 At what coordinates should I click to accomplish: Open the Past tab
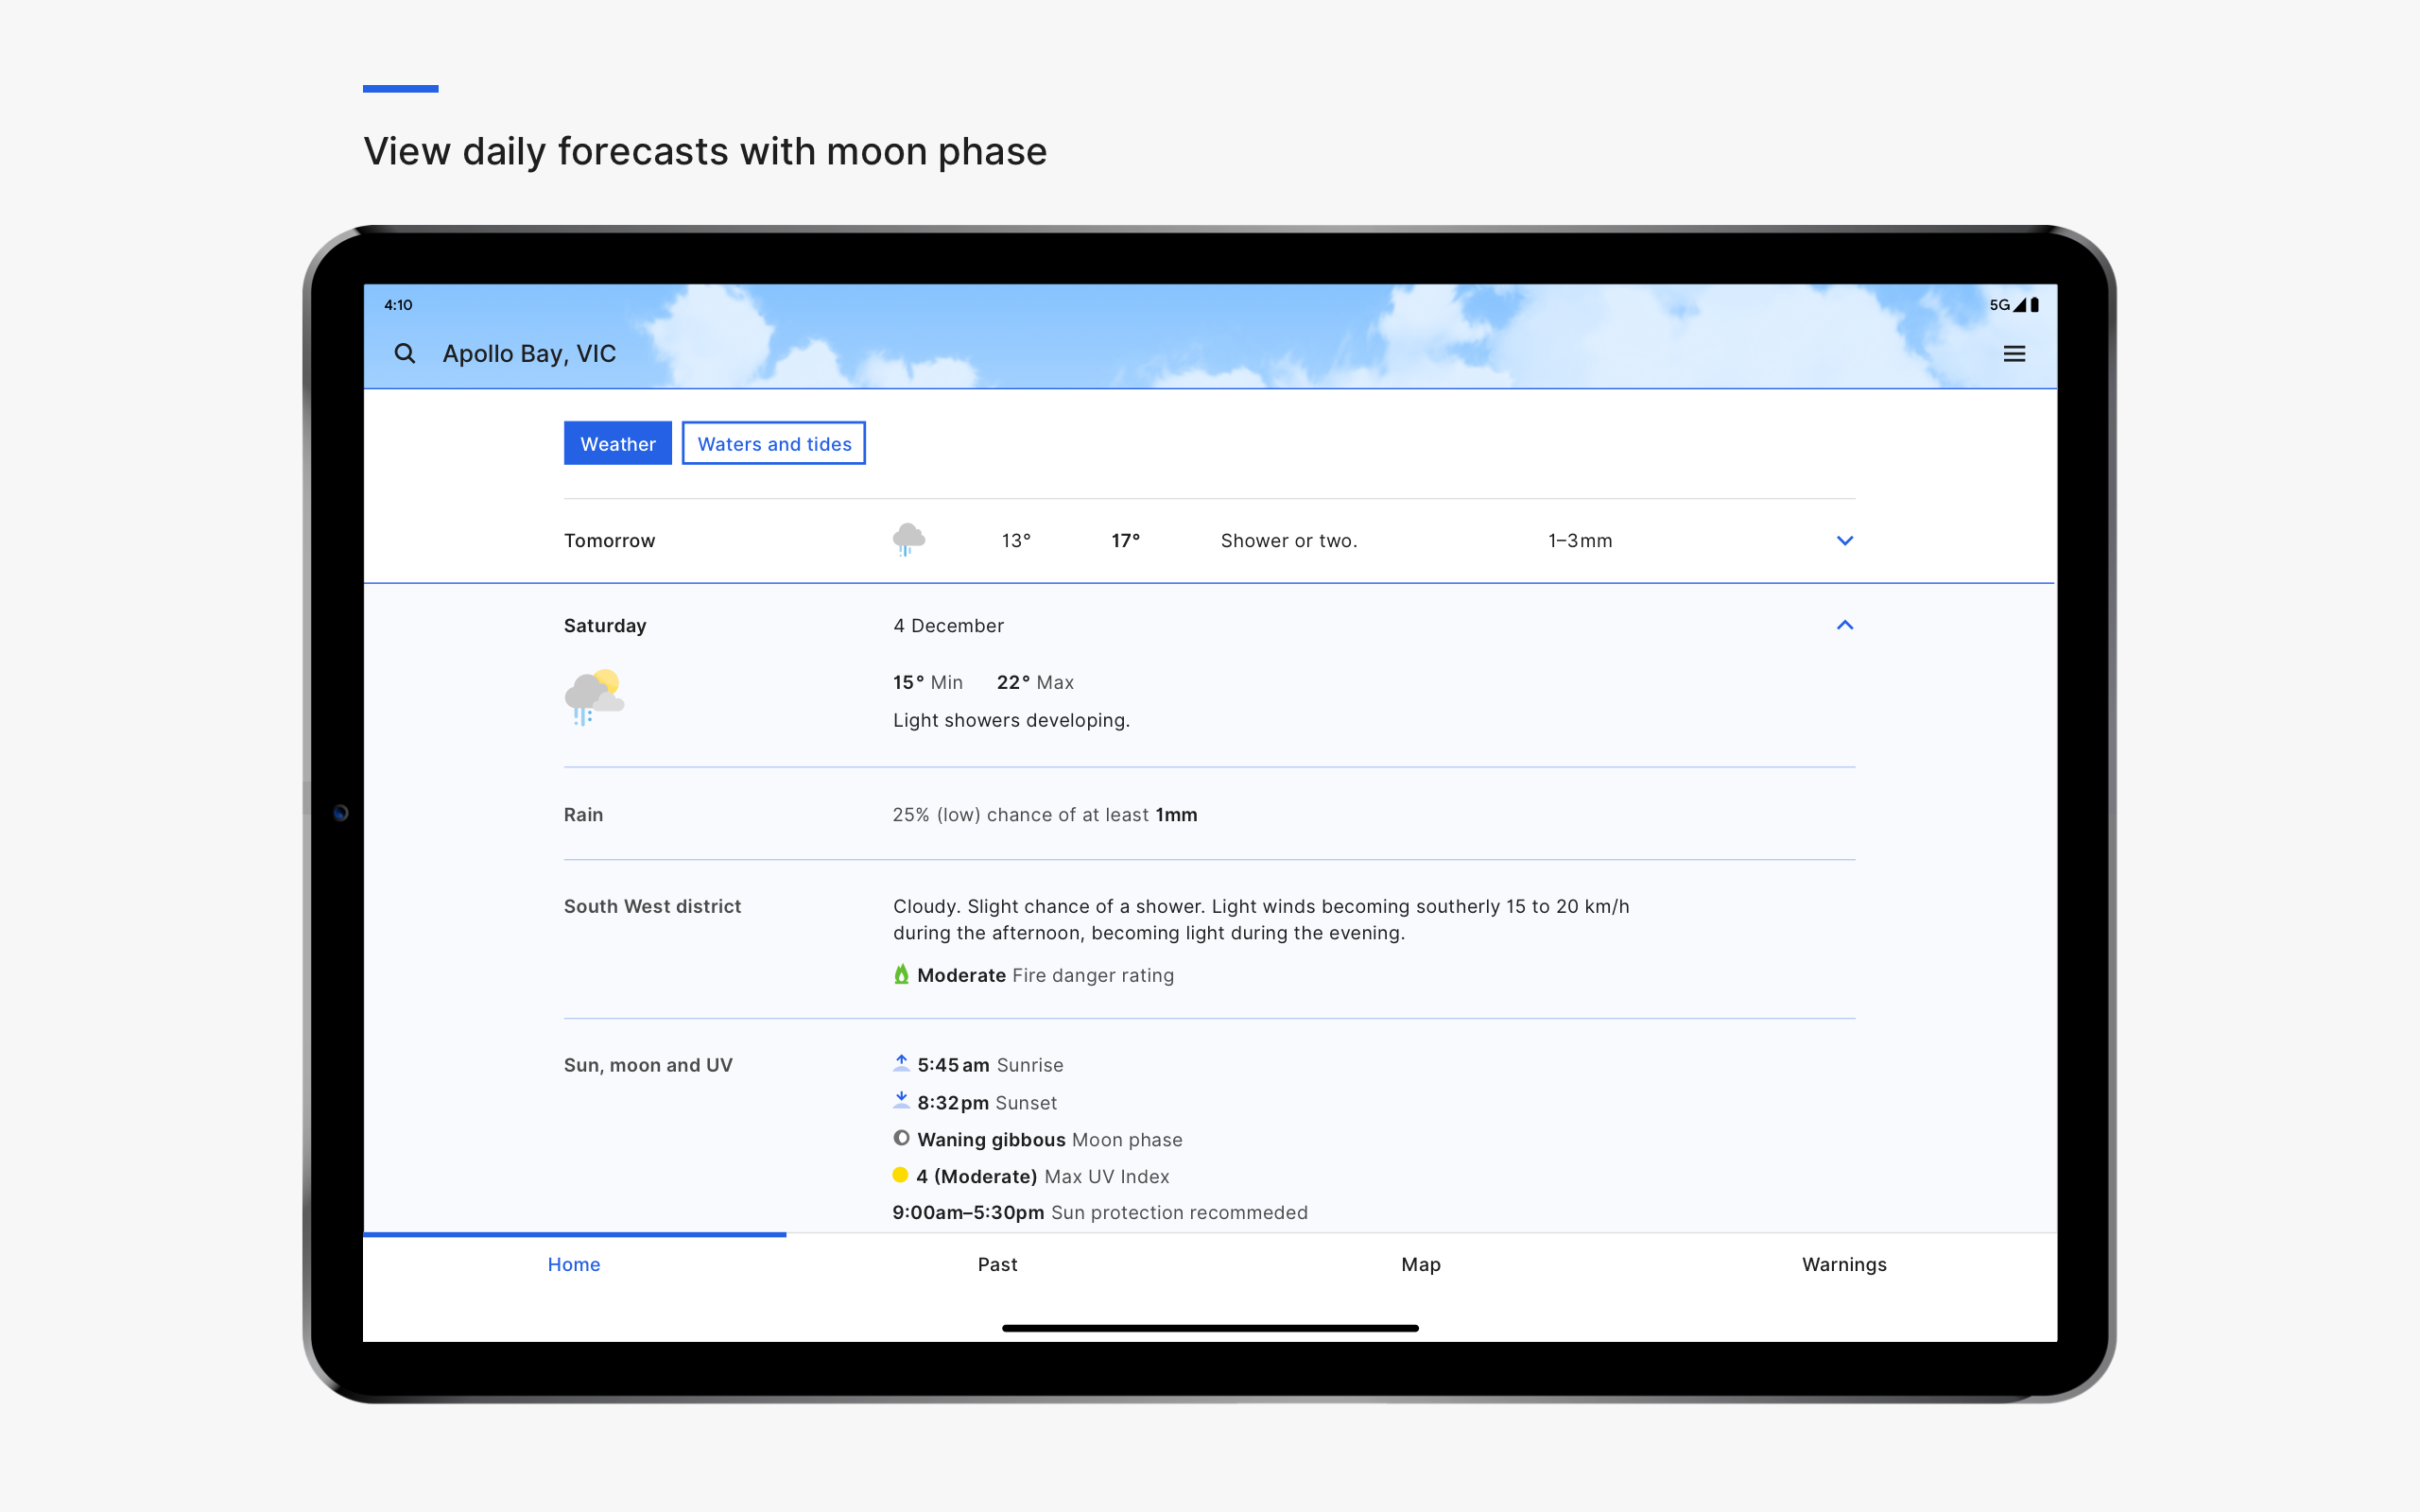click(x=997, y=1264)
